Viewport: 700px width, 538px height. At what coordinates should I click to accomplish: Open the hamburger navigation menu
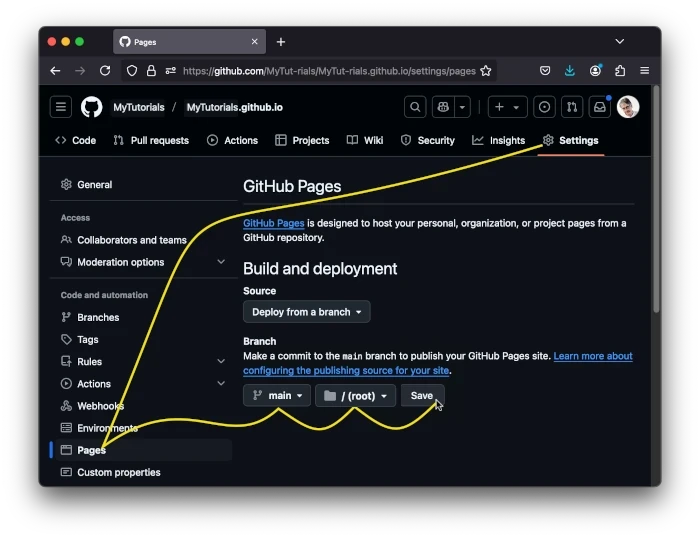[x=61, y=107]
